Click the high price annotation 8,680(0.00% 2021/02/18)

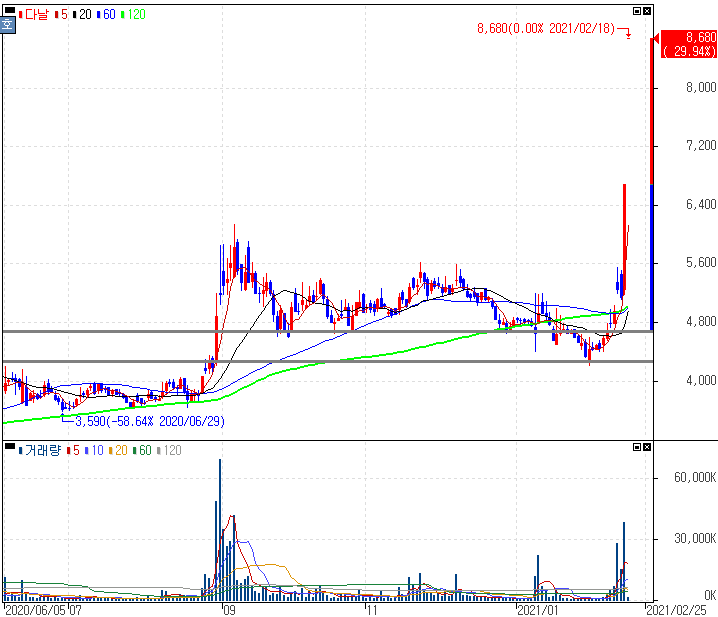tap(546, 28)
